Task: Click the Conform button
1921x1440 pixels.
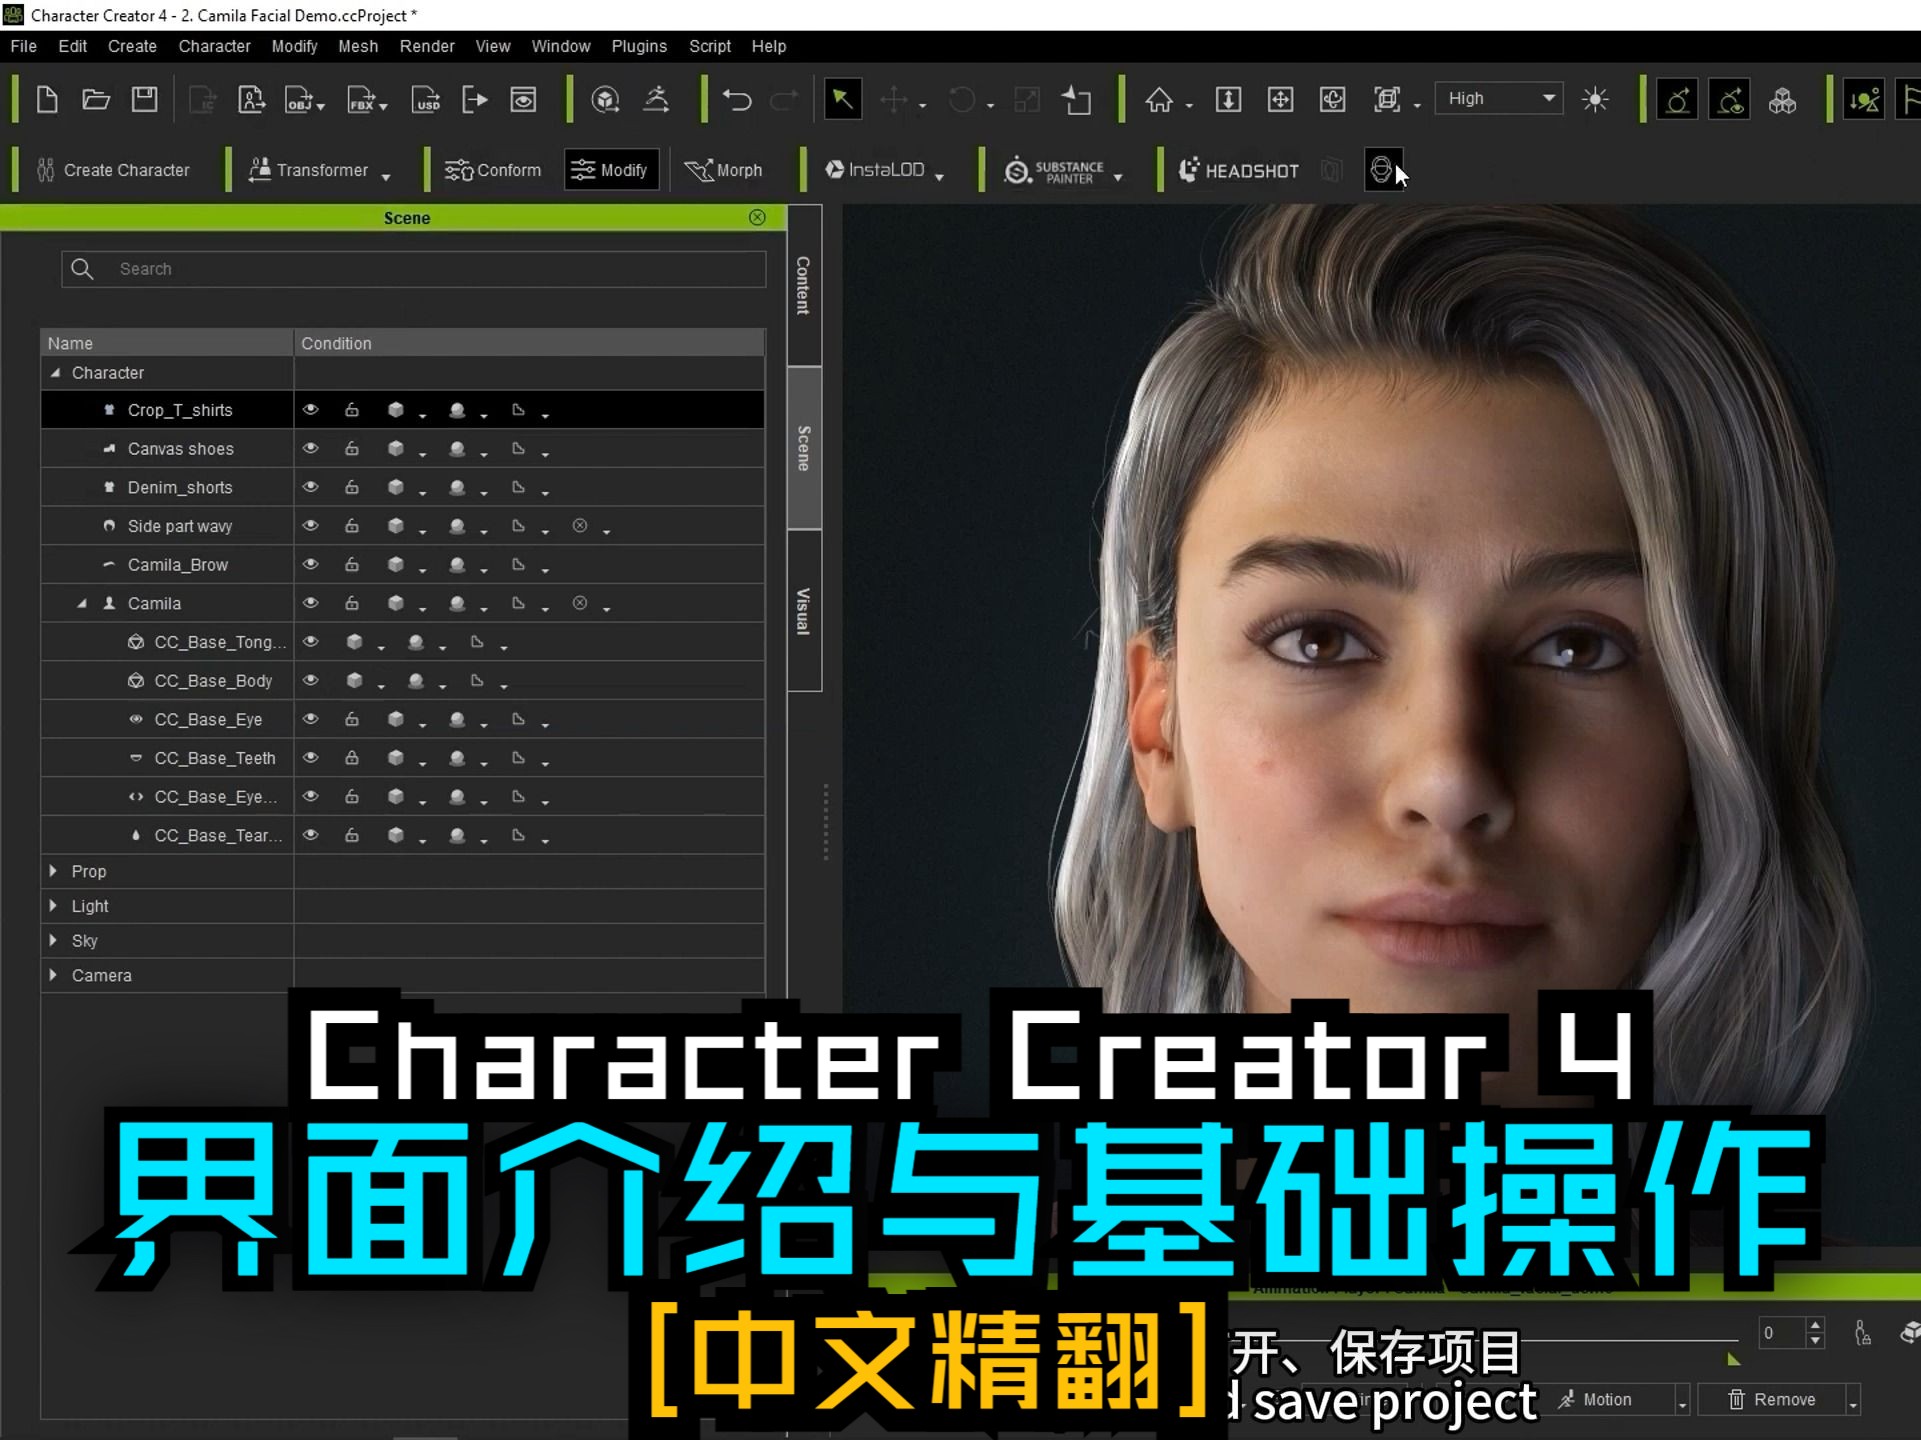Action: point(493,170)
